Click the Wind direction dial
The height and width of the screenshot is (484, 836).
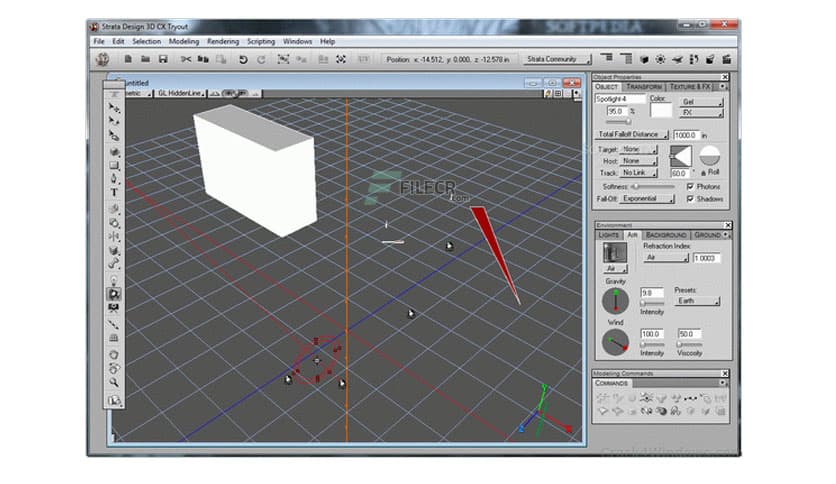click(615, 342)
